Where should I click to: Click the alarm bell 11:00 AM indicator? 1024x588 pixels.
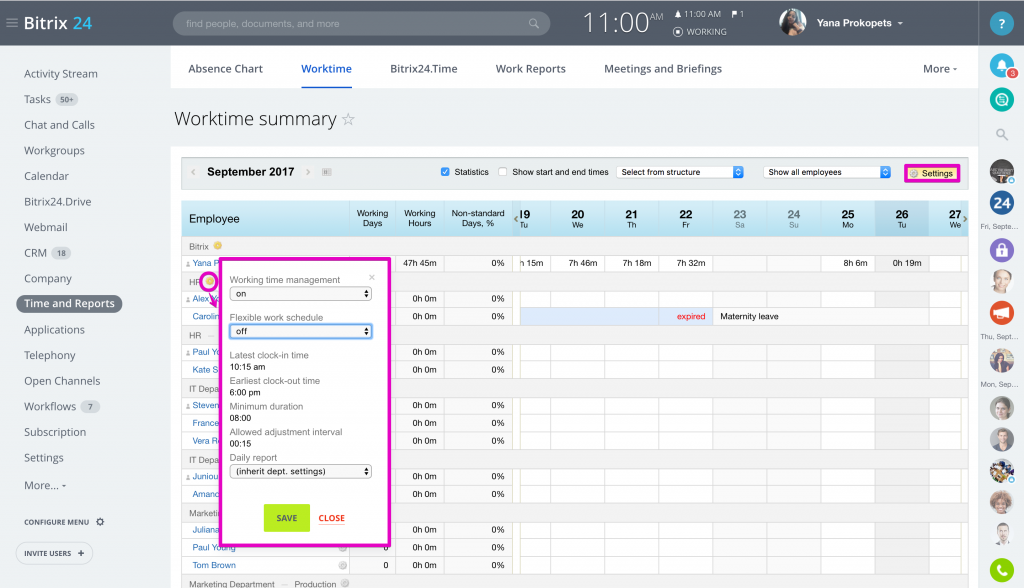click(x=697, y=14)
